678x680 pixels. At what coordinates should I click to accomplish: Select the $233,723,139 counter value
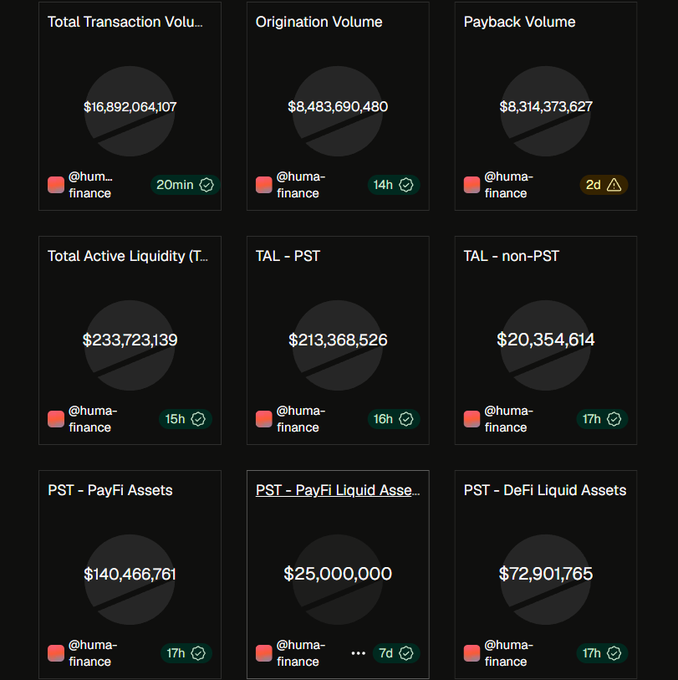click(130, 340)
